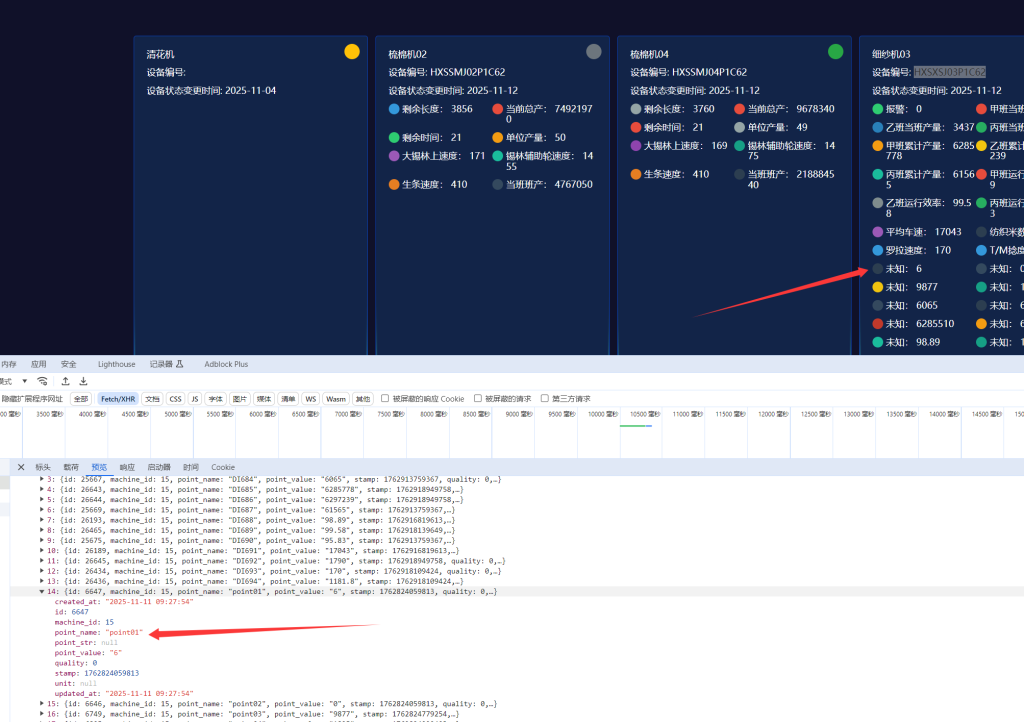
Task: Select the 全部 request type filter
Action: (81, 398)
